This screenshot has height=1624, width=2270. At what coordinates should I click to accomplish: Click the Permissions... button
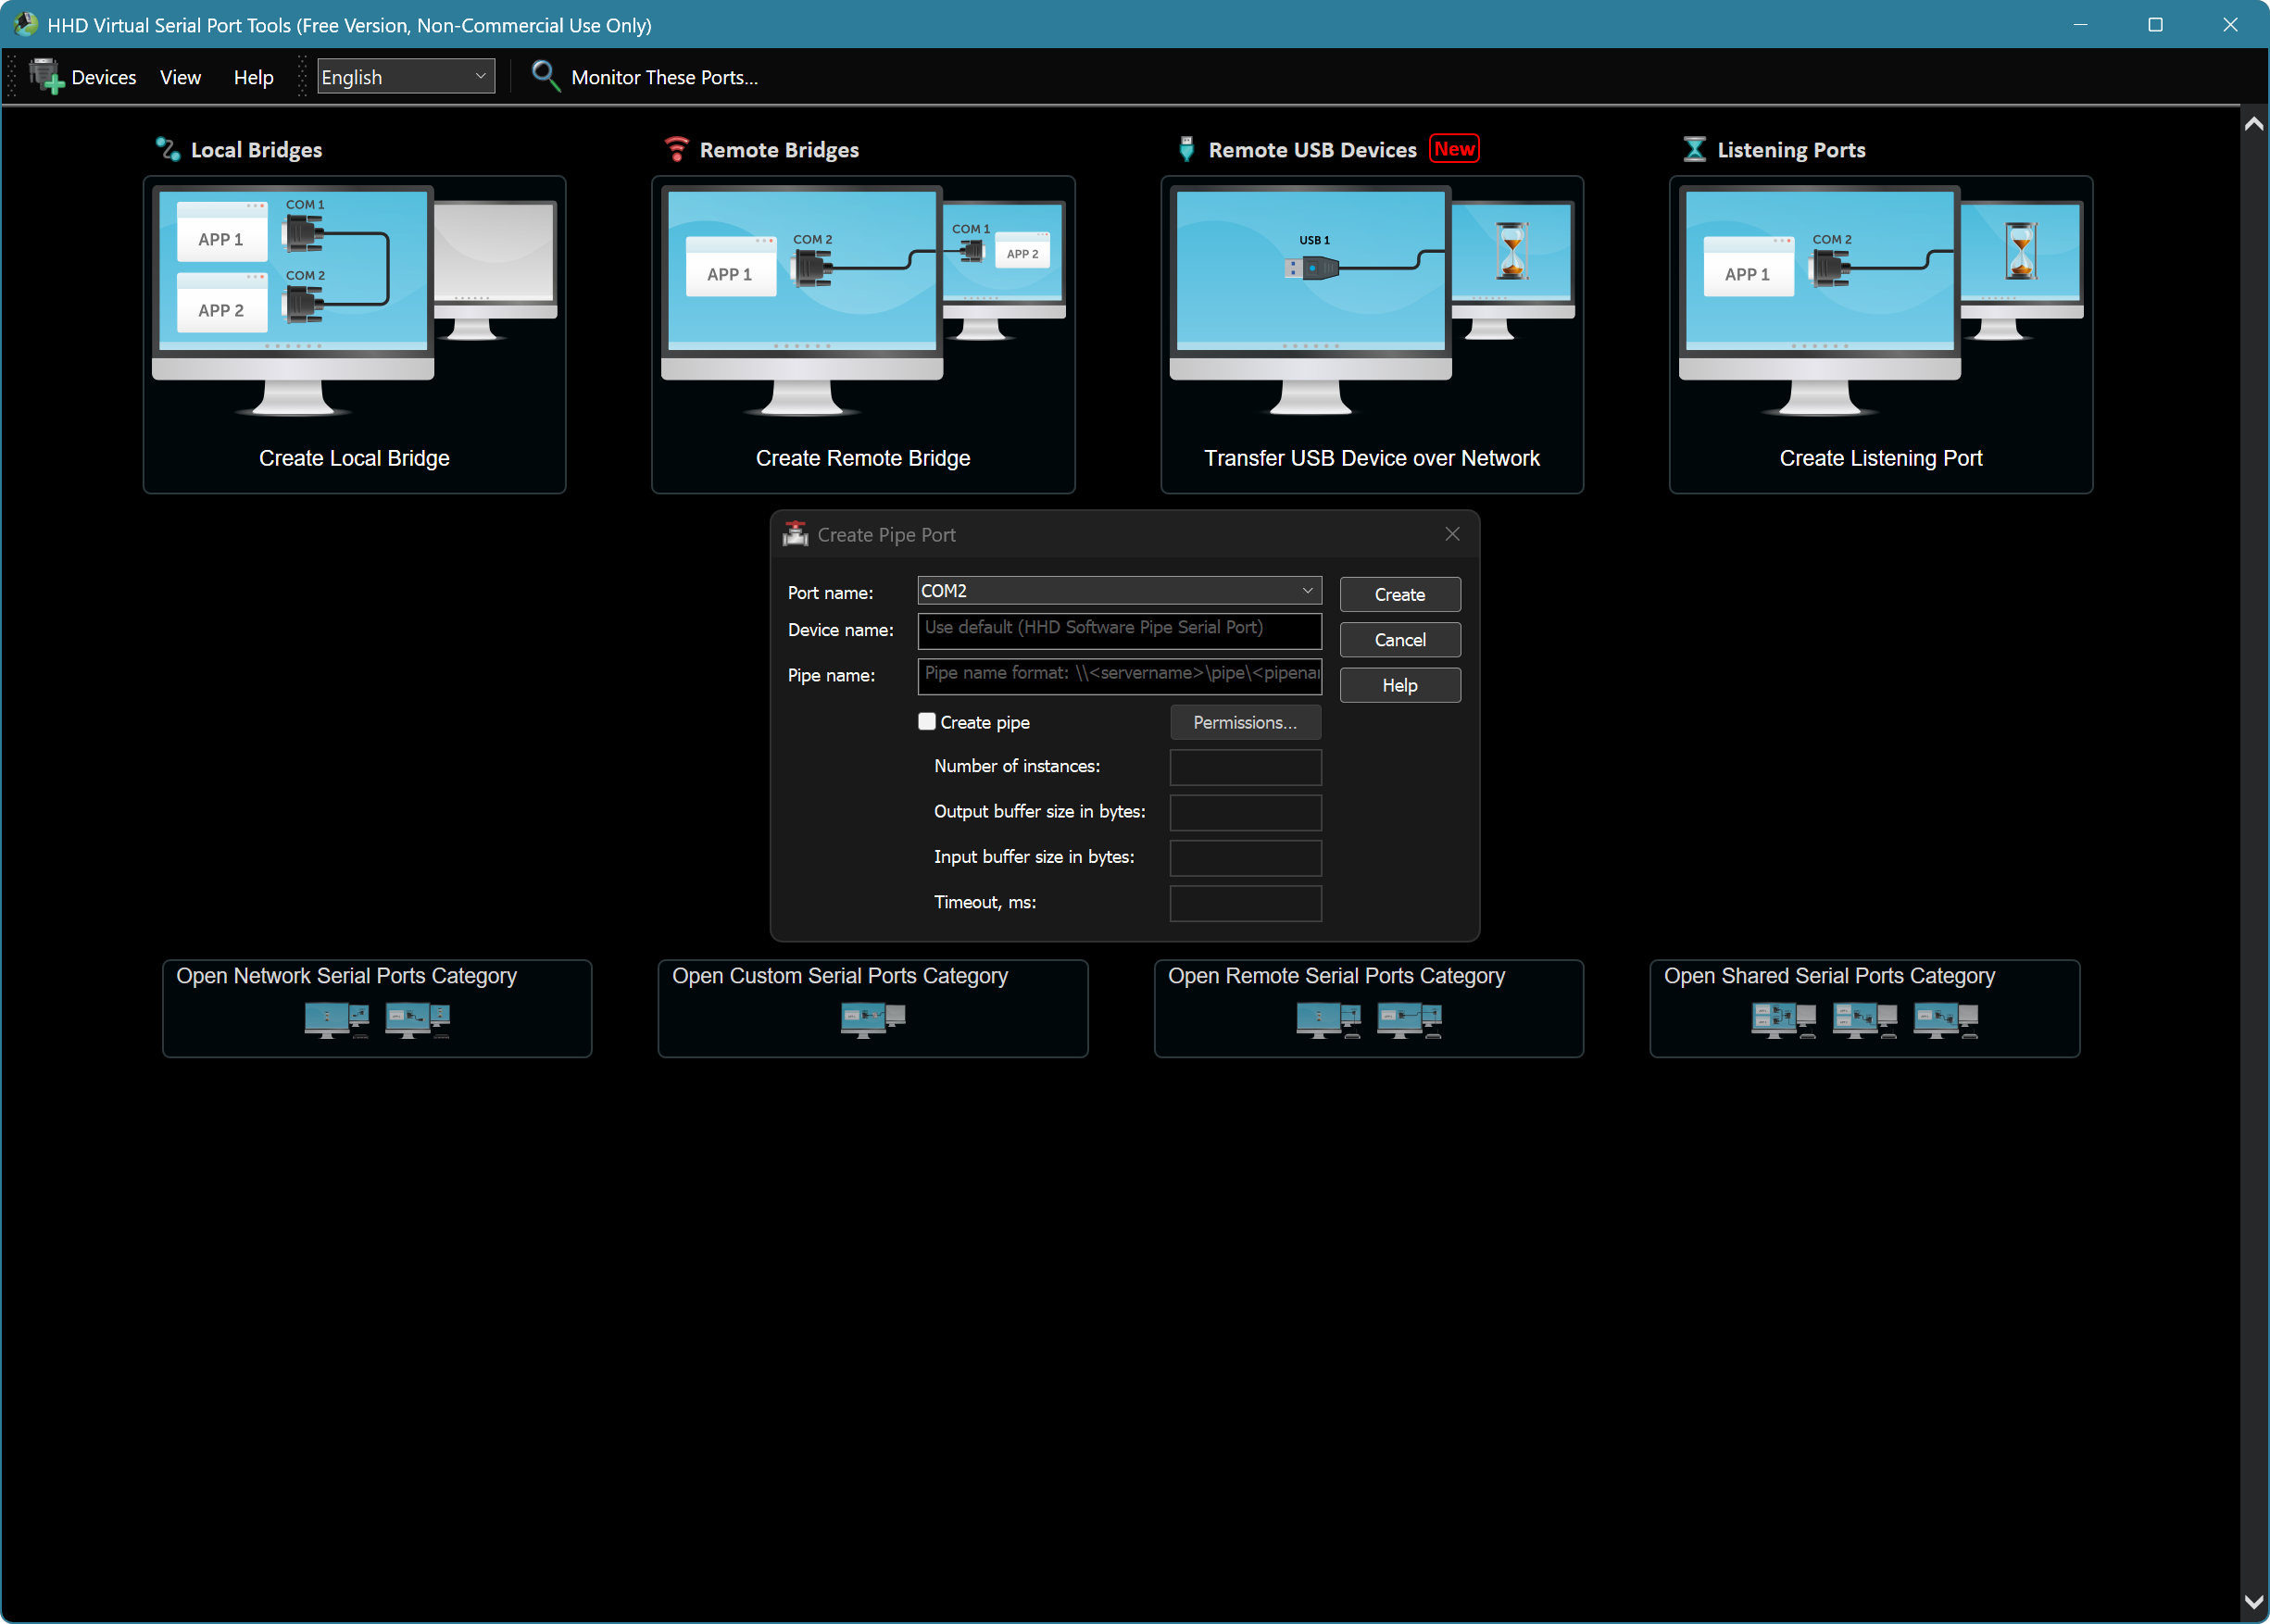pos(1244,722)
